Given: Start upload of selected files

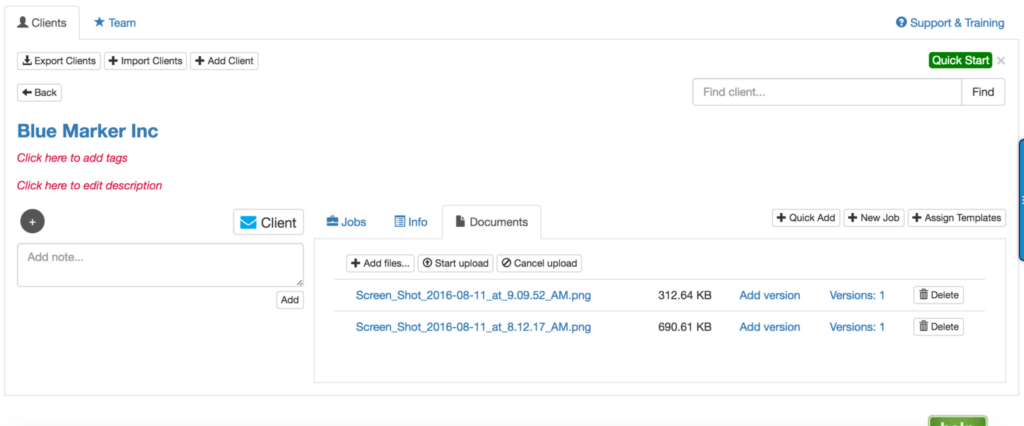Looking at the screenshot, I should point(455,263).
